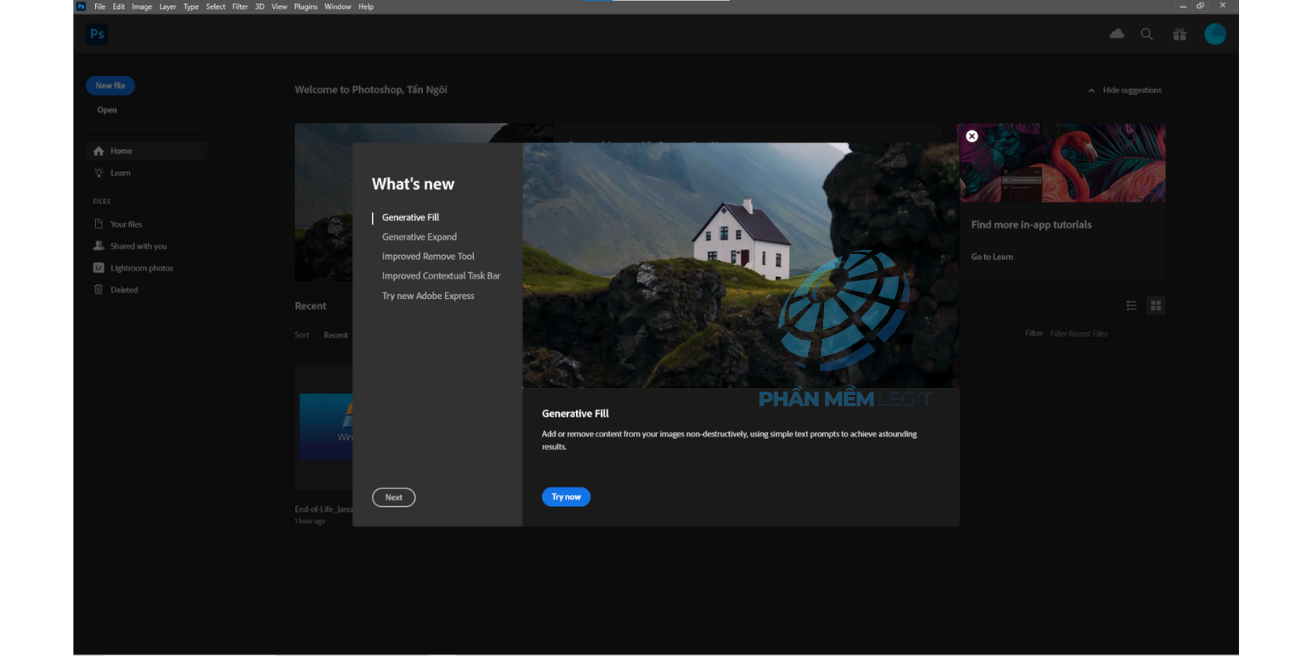1305x656 pixels.
Task: Open the Plugins menu
Action: (306, 6)
